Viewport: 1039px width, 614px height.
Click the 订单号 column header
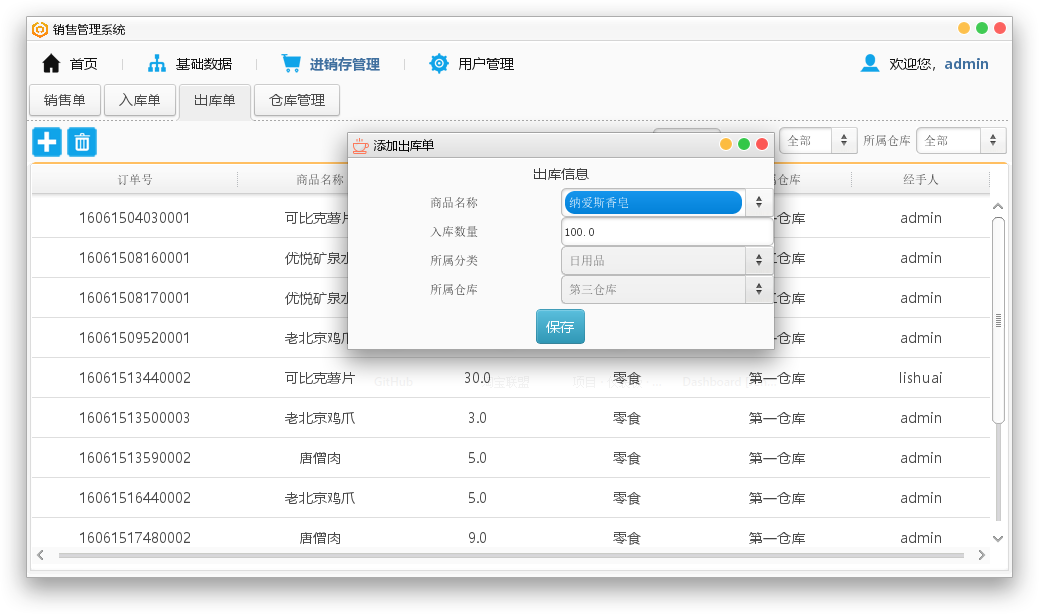coord(135,179)
